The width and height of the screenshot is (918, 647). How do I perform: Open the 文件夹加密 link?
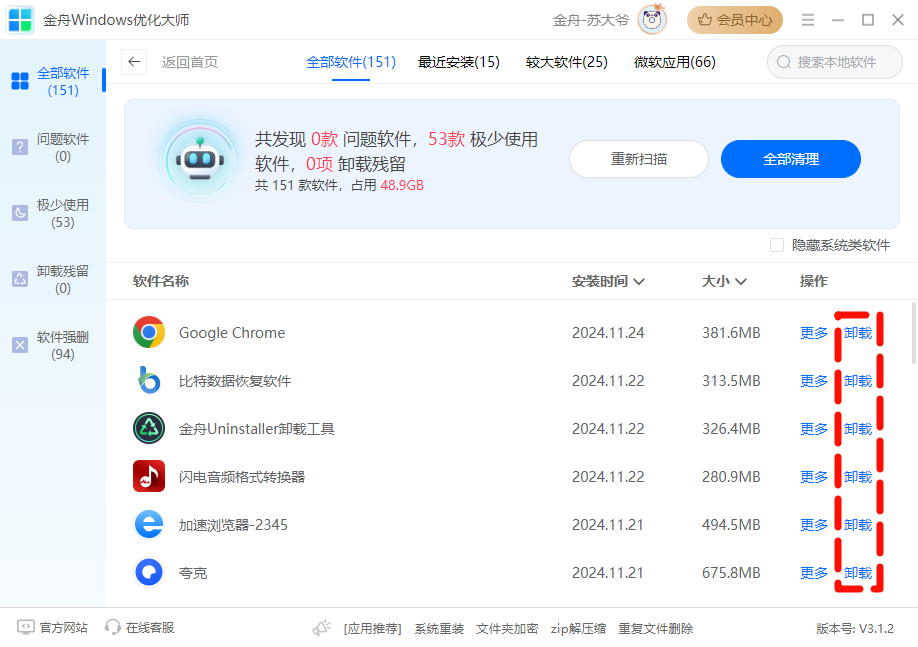pos(507,628)
